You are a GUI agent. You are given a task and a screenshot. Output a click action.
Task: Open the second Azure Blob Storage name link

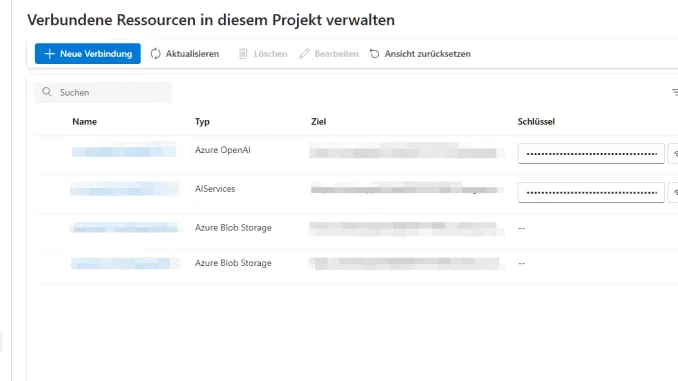click(x=124, y=263)
